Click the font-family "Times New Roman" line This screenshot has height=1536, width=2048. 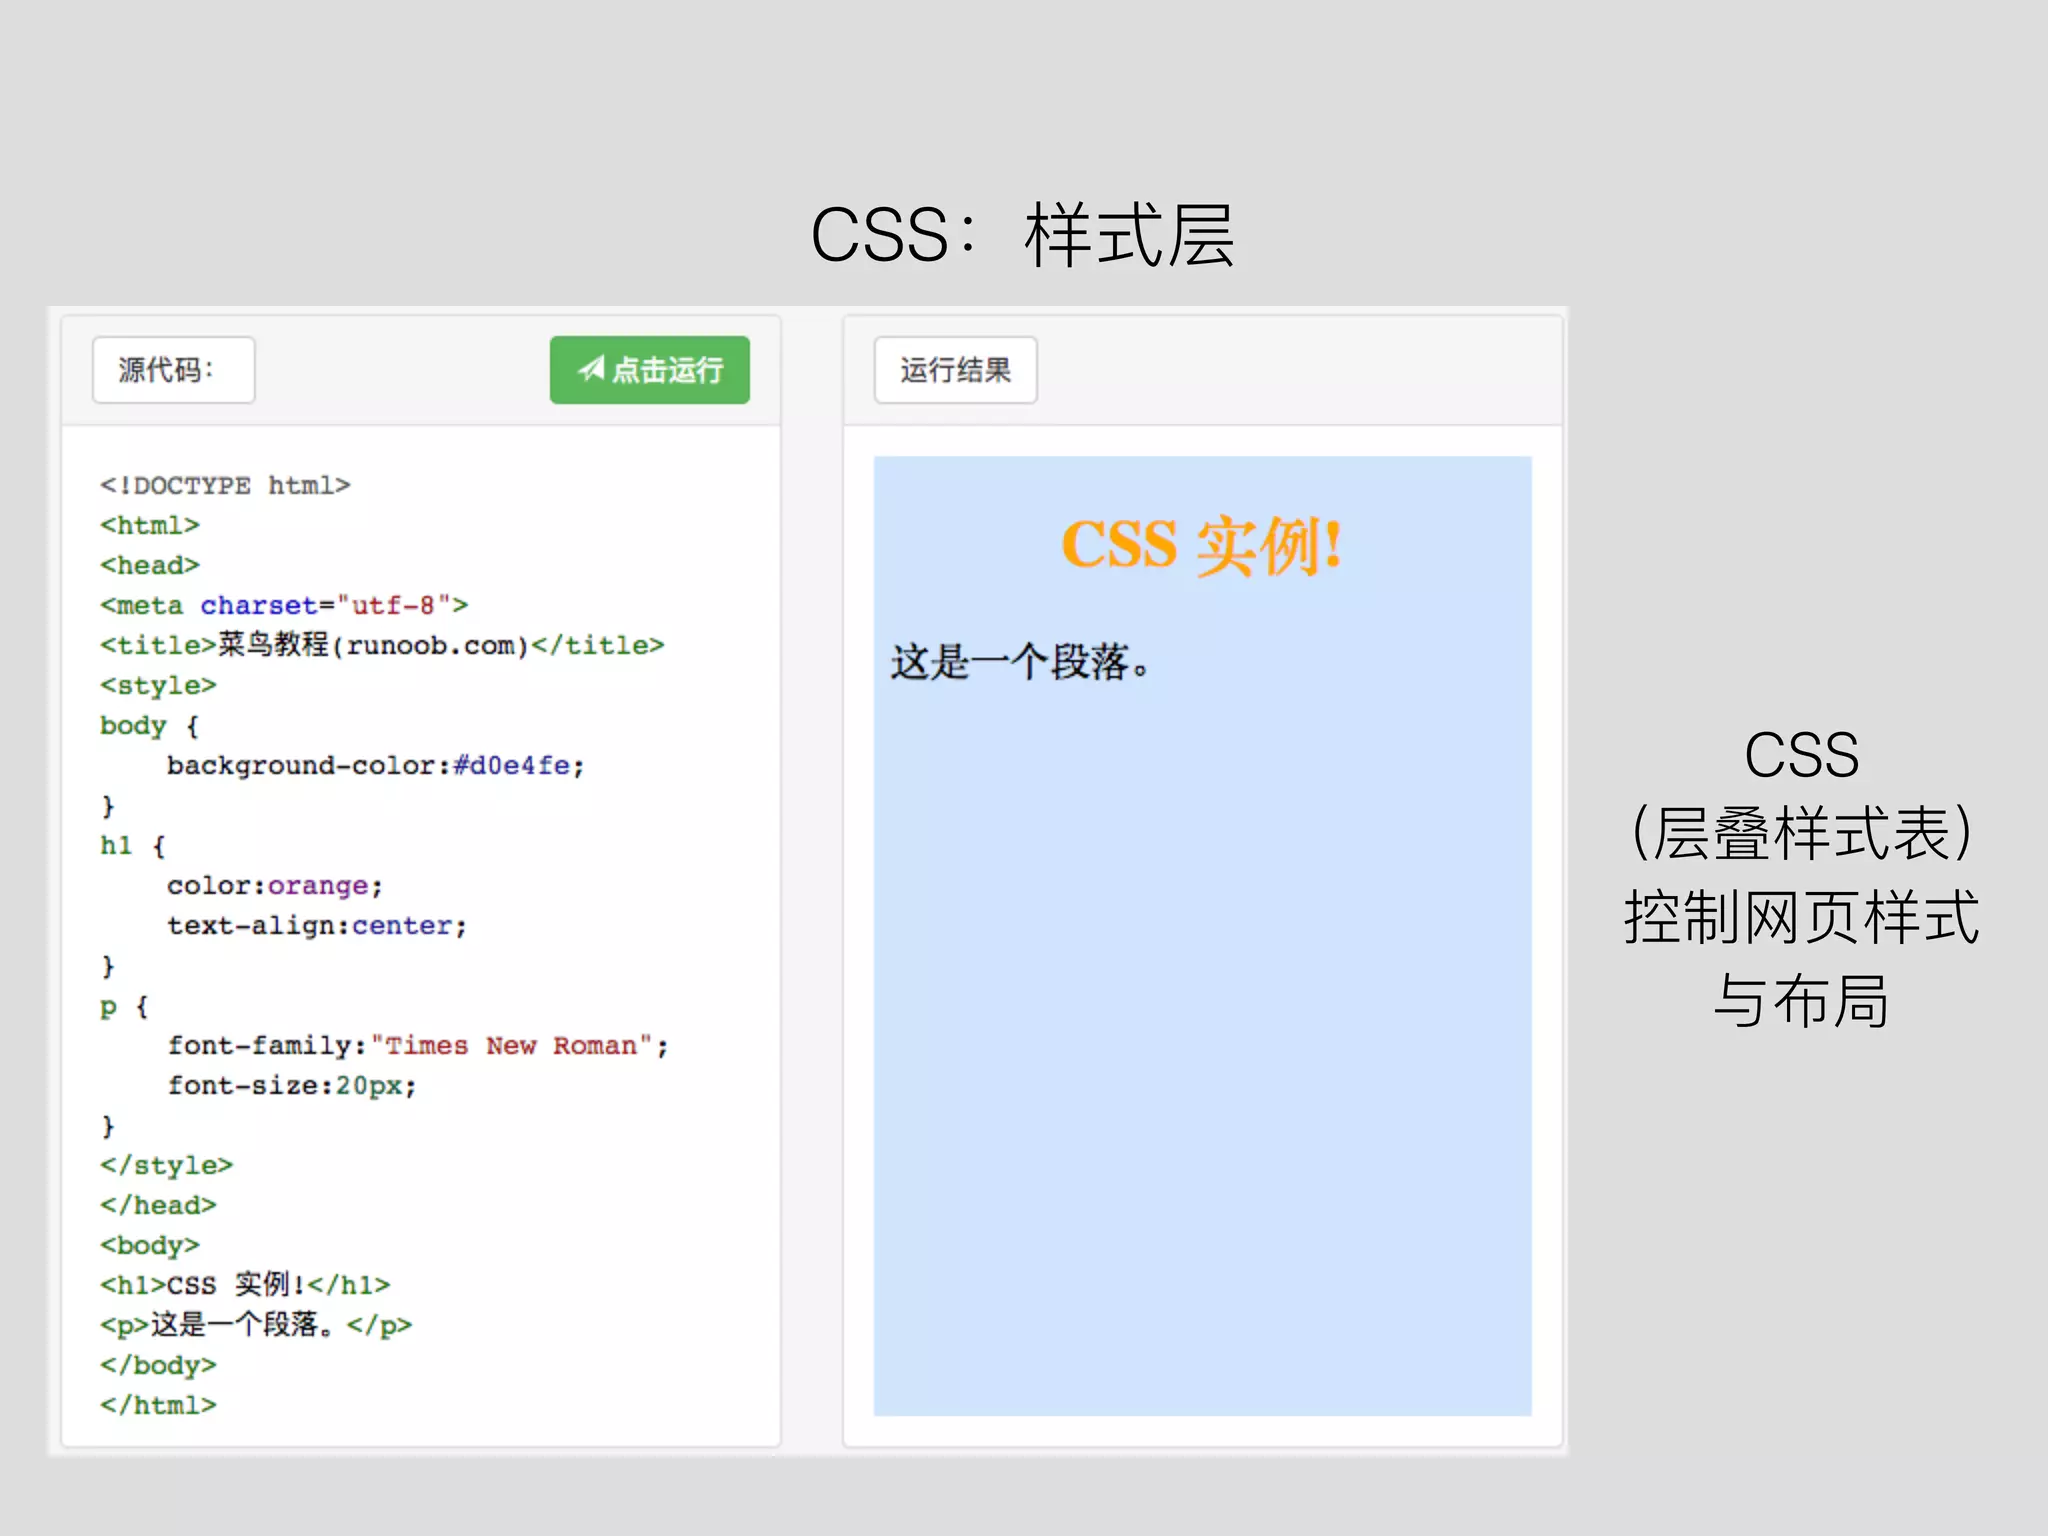pos(418,1046)
